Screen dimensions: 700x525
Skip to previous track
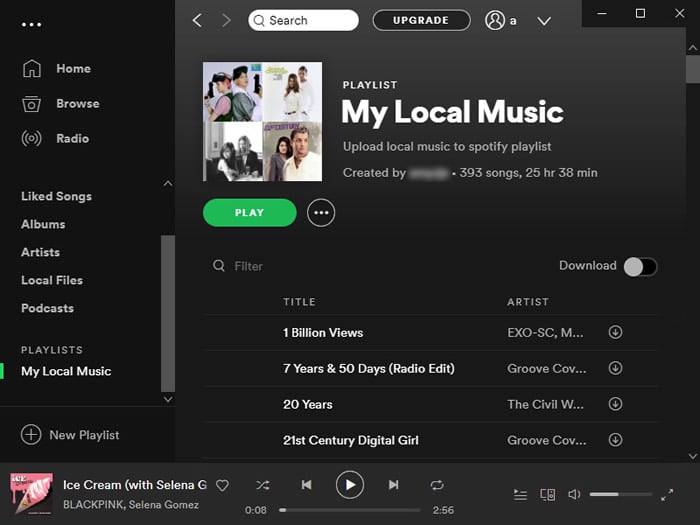pos(306,485)
